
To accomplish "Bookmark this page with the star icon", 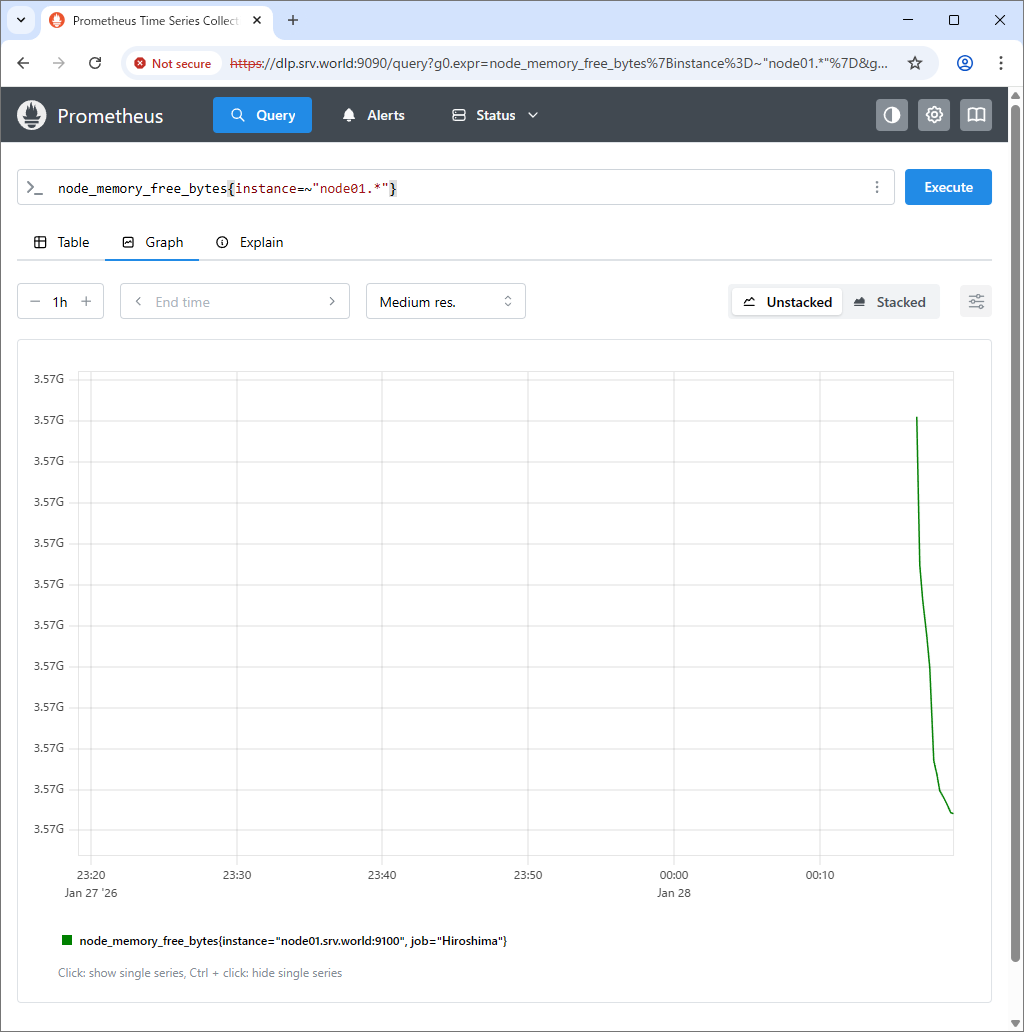I will [x=915, y=63].
